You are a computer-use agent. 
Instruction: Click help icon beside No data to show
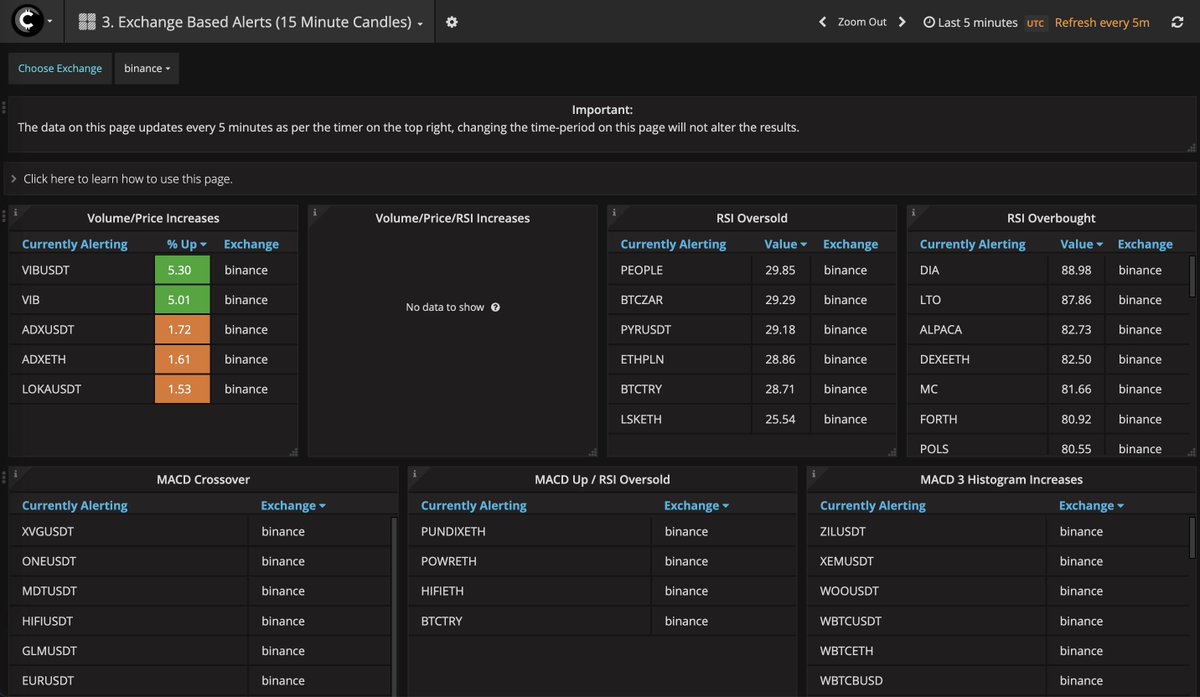pos(495,307)
